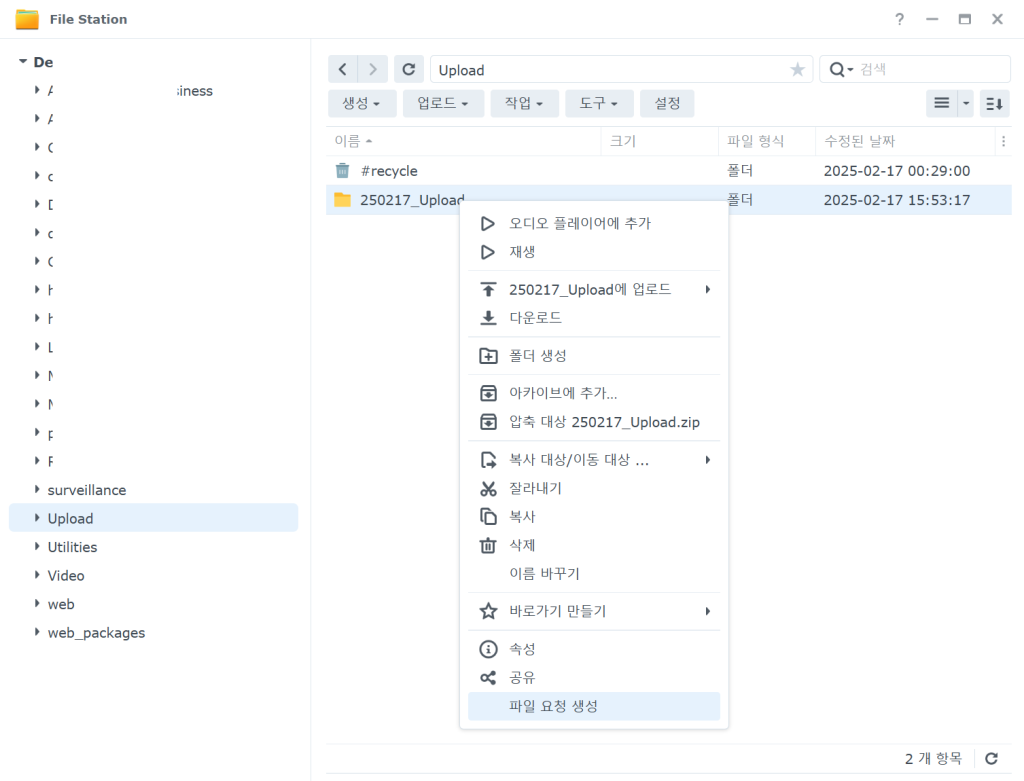Go forward with the right arrow button

point(373,69)
